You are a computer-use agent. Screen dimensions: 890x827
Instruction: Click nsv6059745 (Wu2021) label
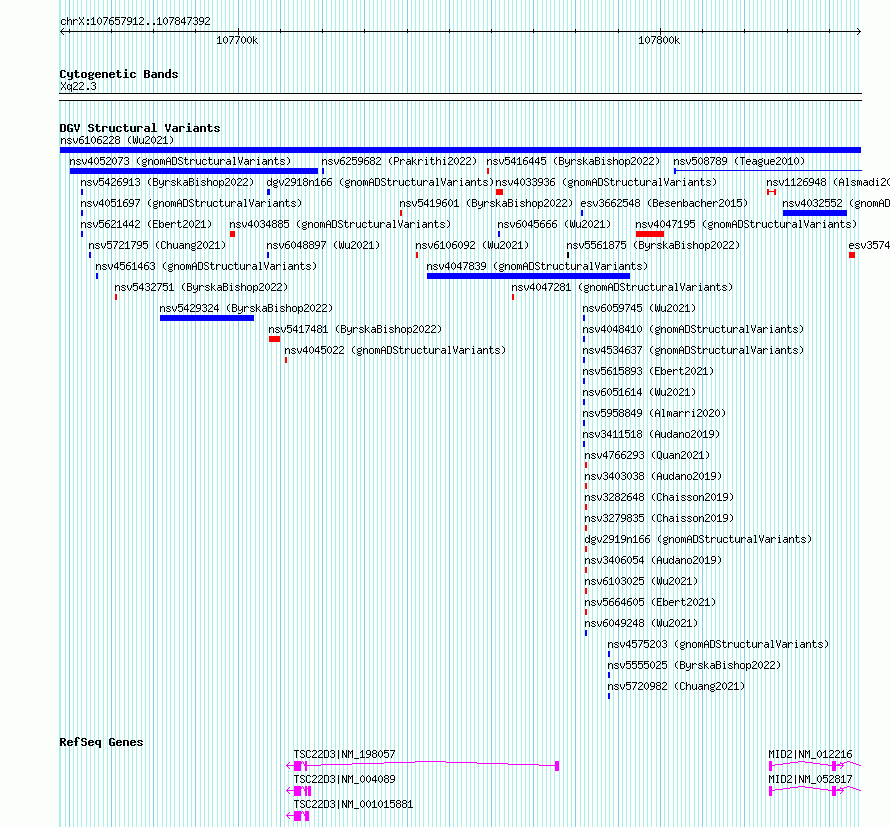(639, 308)
